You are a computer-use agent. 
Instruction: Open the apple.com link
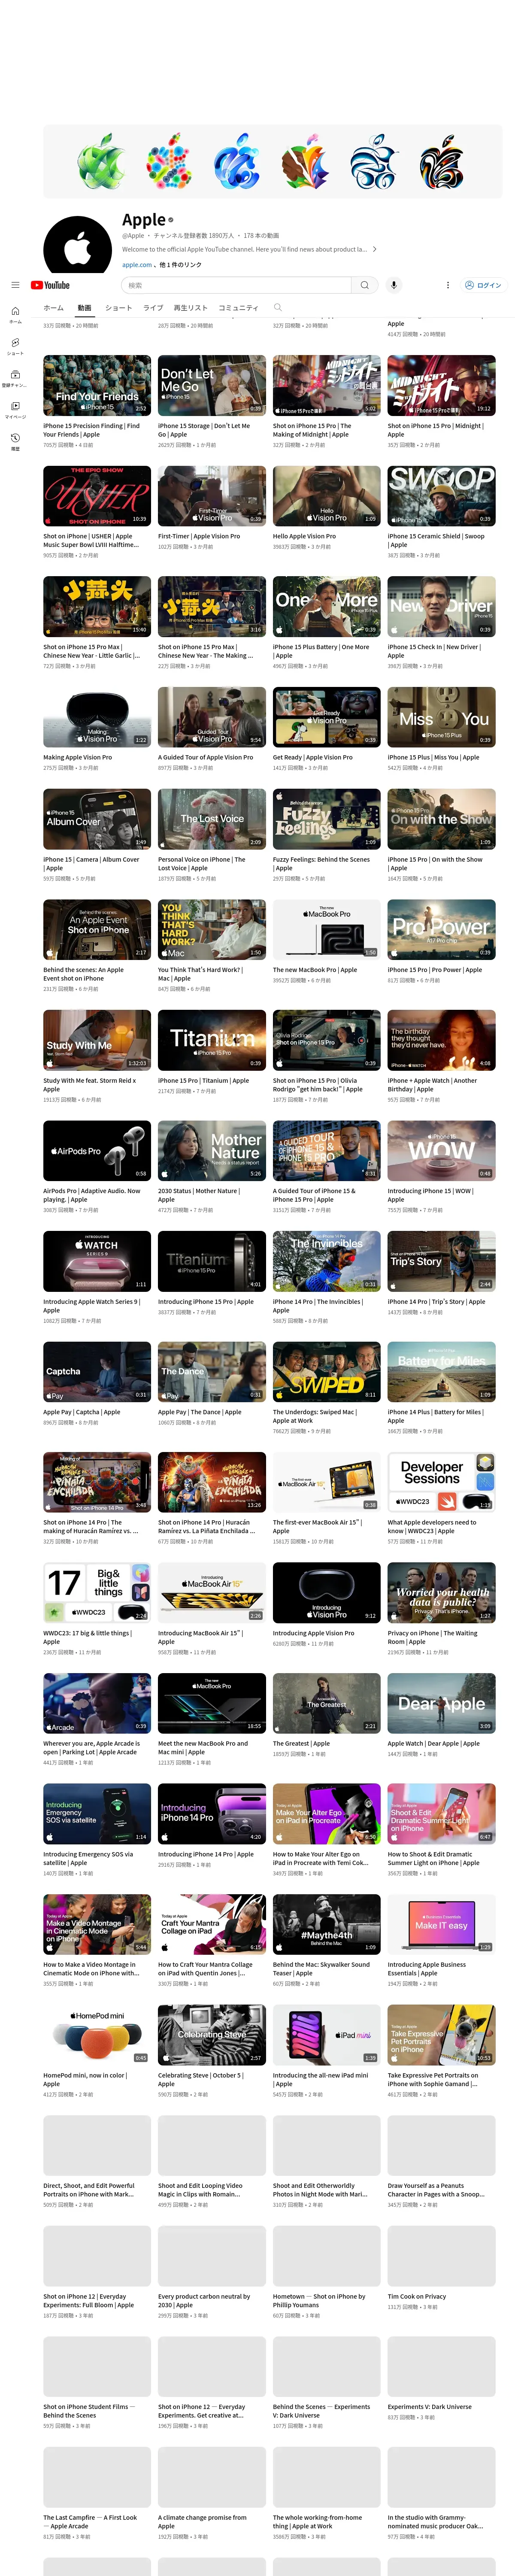(136, 265)
